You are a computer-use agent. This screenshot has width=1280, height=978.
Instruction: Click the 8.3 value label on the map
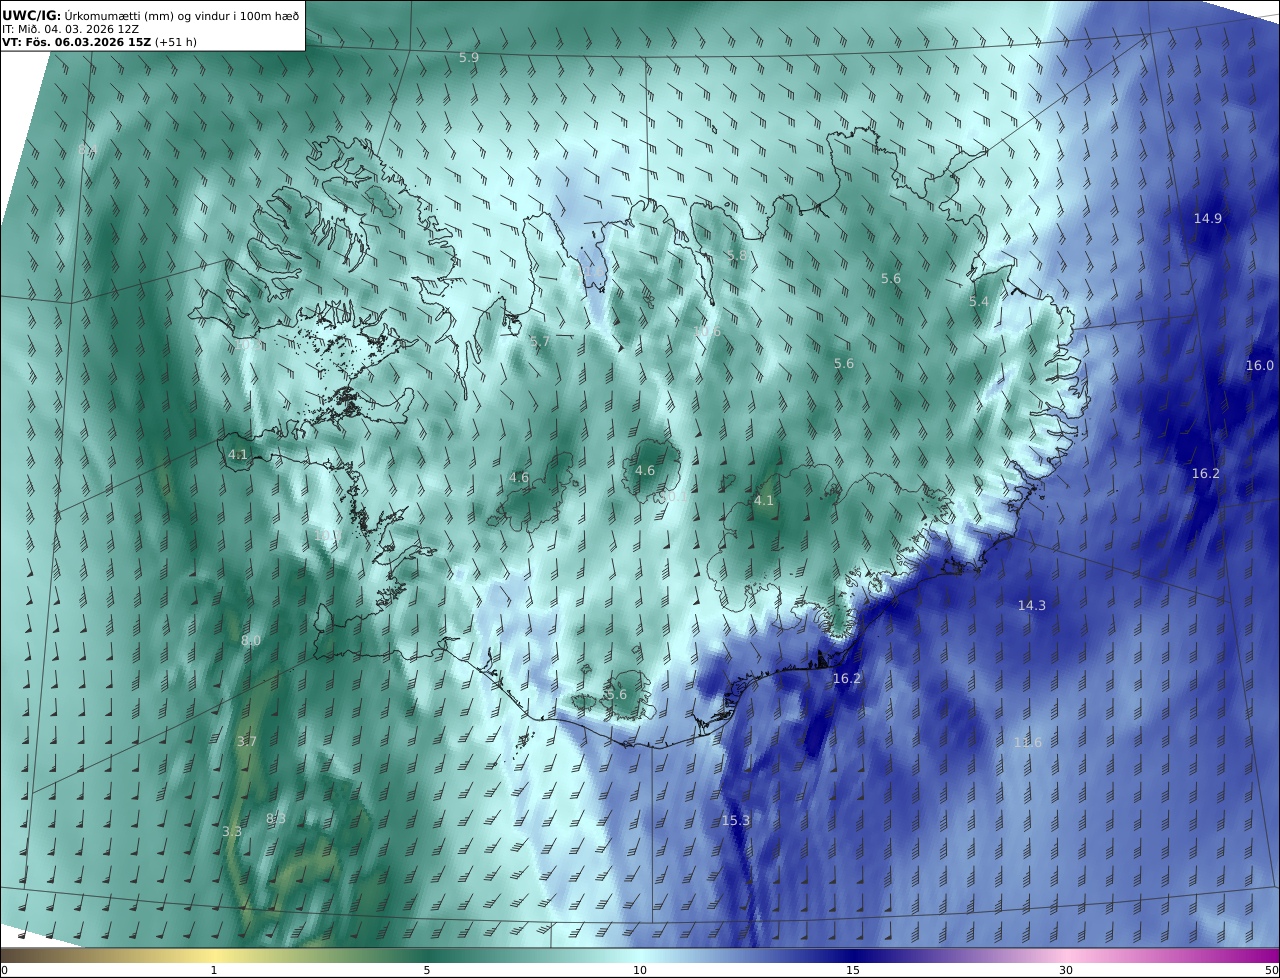click(276, 819)
